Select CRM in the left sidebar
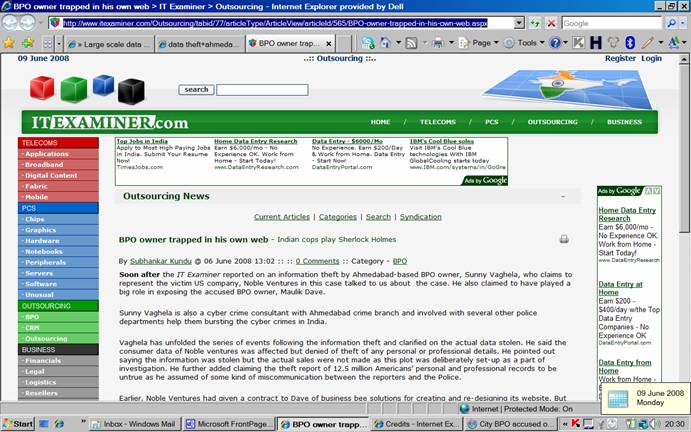691x432 pixels. 58,328
